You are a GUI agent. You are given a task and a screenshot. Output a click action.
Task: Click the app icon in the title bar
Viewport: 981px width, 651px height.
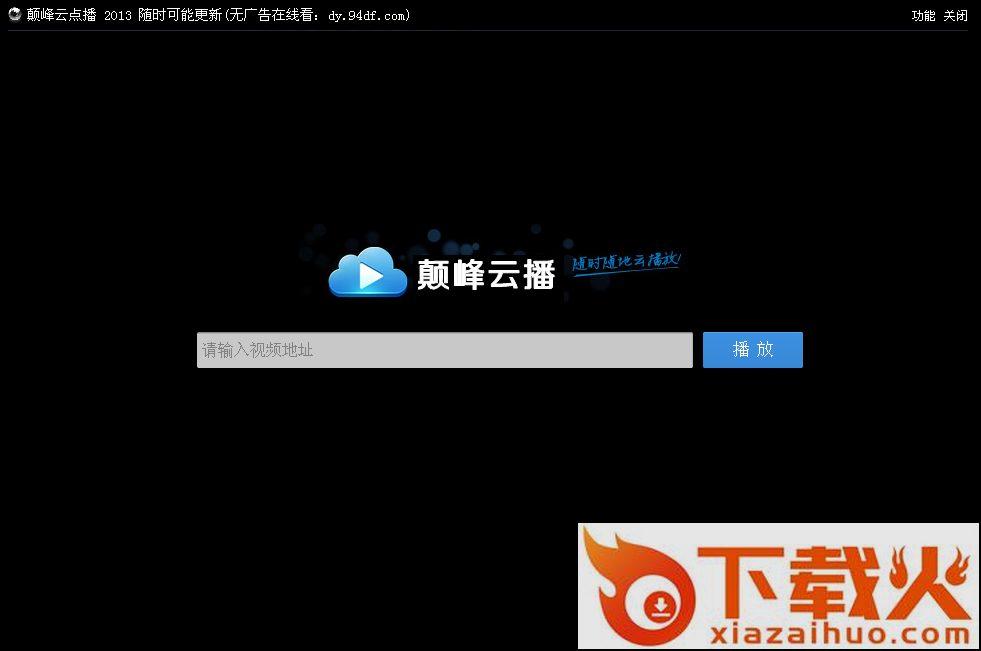pyautogui.click(x=14, y=14)
